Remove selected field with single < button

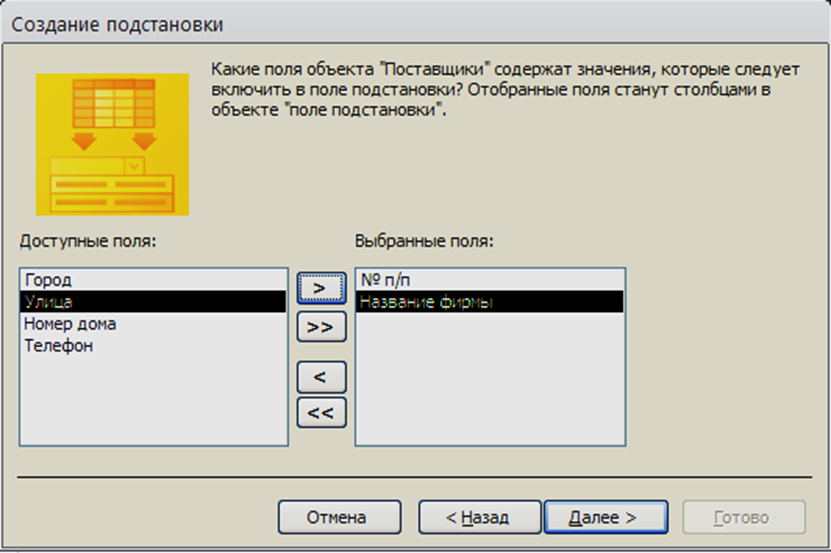[321, 377]
